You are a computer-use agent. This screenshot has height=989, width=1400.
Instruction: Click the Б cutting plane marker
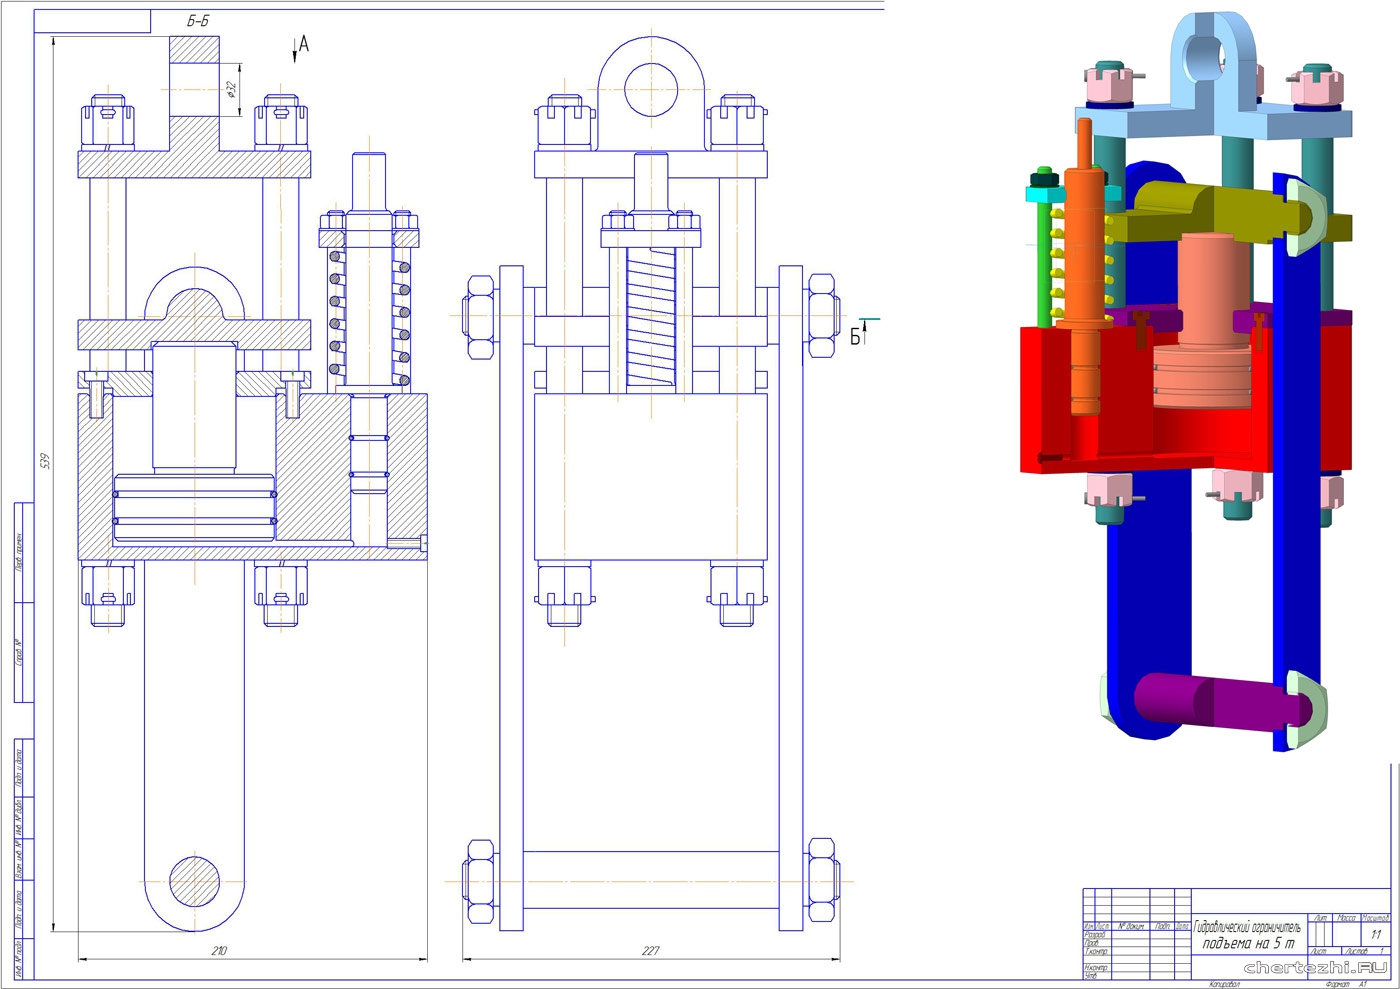click(x=857, y=336)
